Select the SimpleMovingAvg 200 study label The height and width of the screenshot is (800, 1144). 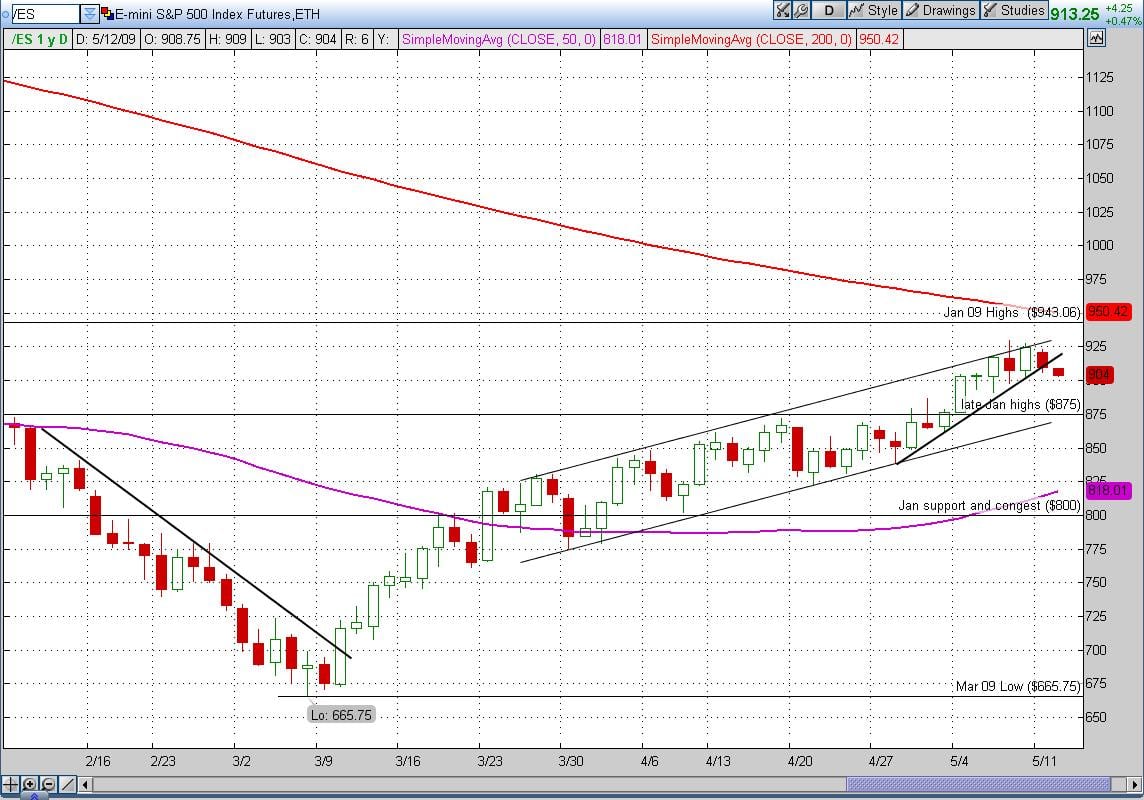coord(750,40)
